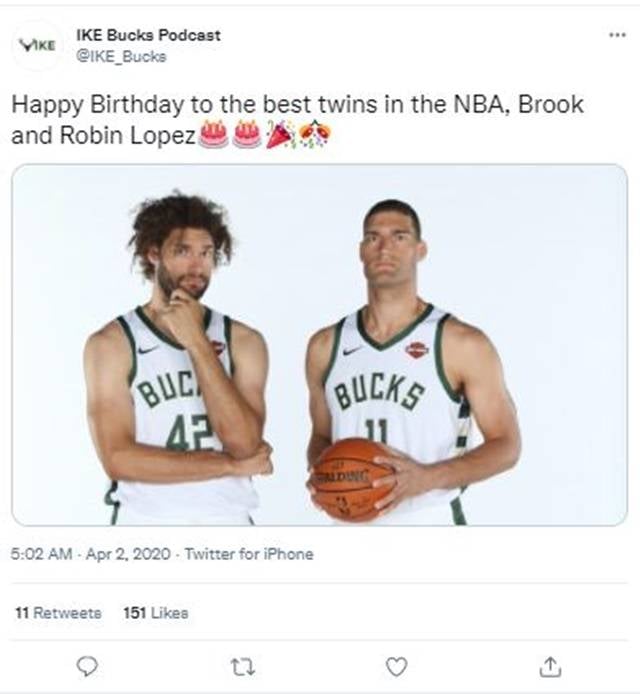Click the Apr 2, 2020 date
The image size is (640, 694).
tap(128, 554)
